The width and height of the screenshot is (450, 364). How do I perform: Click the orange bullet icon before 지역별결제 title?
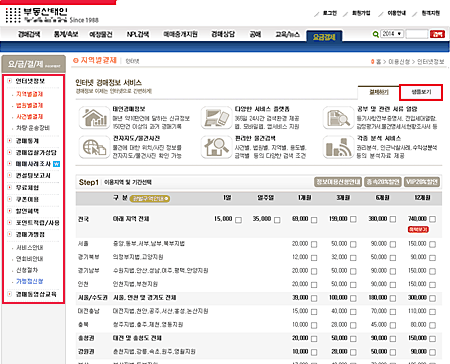(76, 60)
